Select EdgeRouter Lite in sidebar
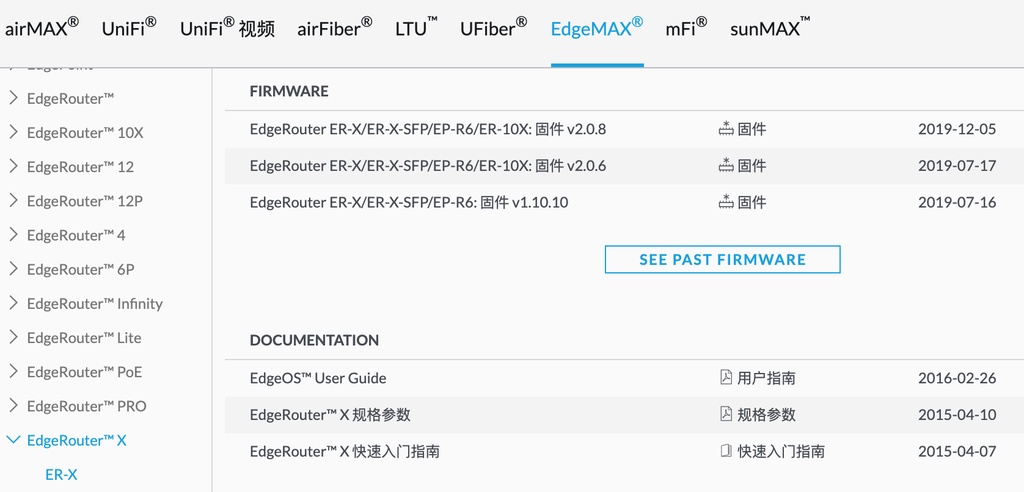 point(84,338)
